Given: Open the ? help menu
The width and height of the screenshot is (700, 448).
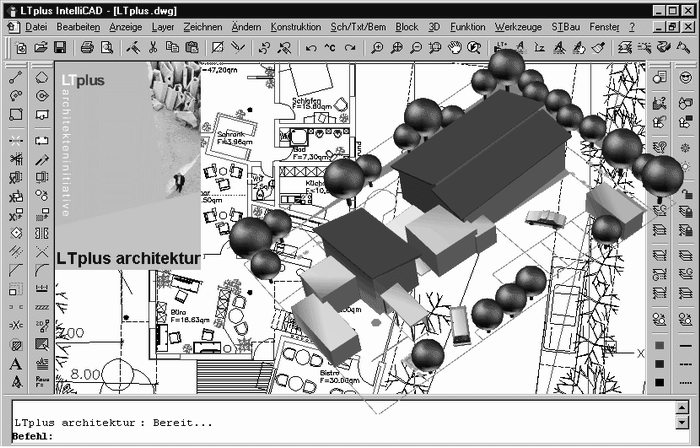Looking at the screenshot, I should pyautogui.click(x=632, y=27).
